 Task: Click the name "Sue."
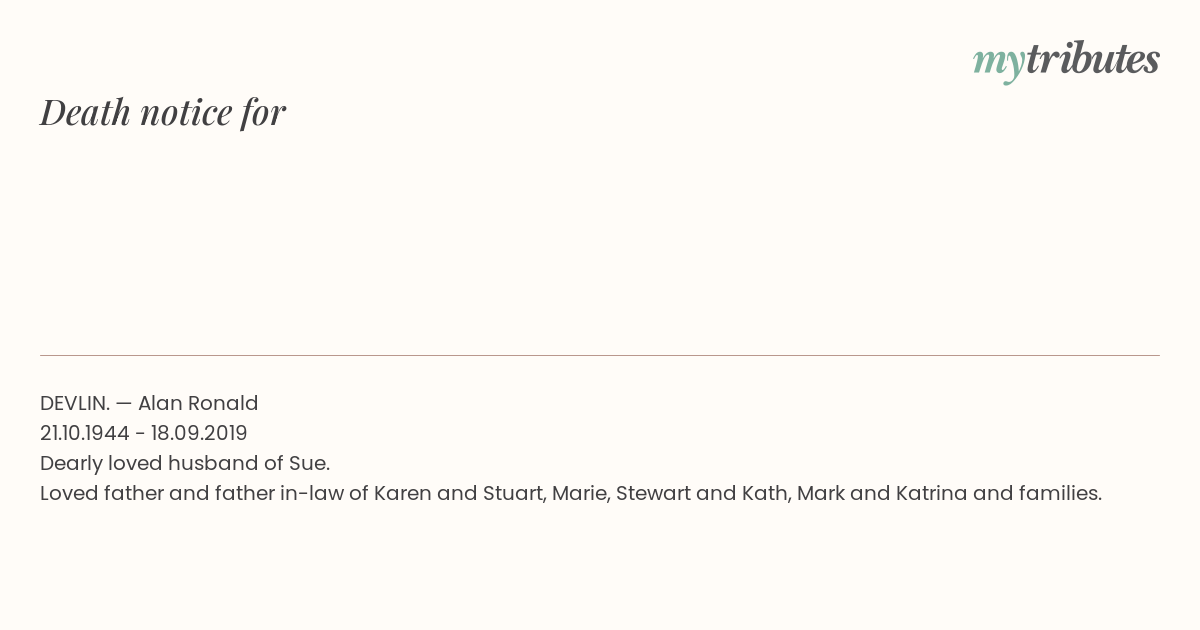tap(310, 463)
